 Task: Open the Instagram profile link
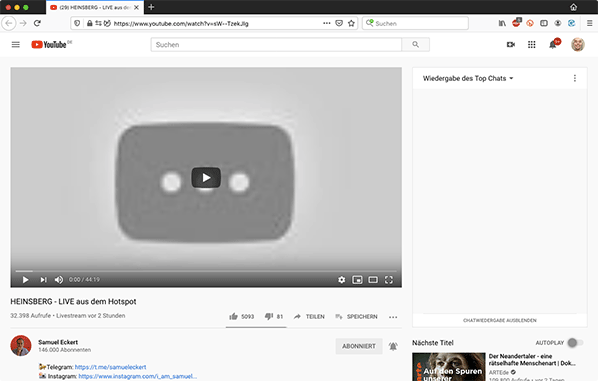click(x=138, y=376)
